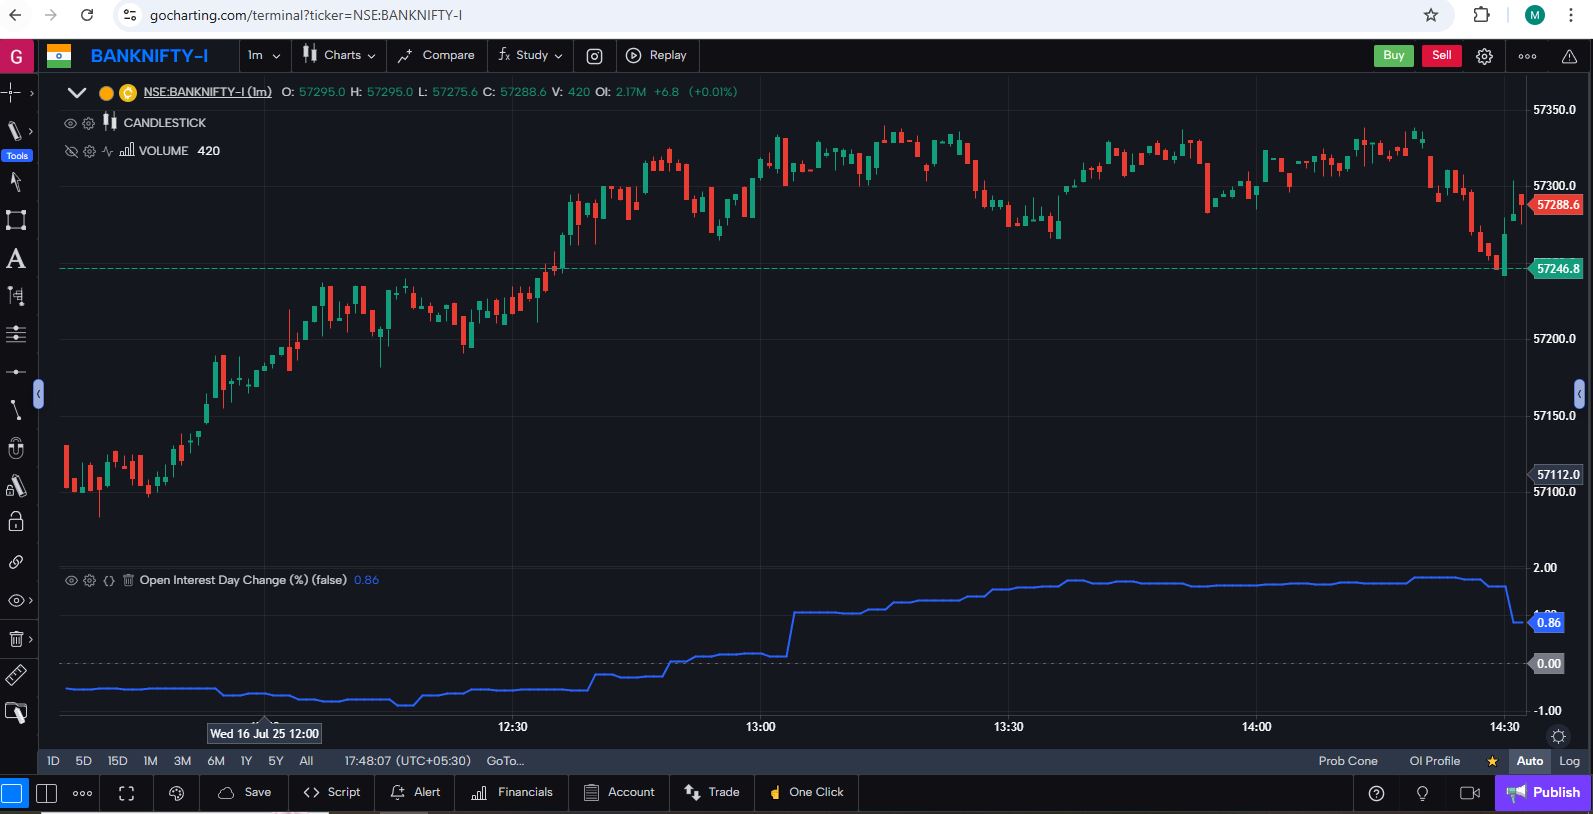Click the purple Publish button
Image resolution: width=1593 pixels, height=814 pixels.
[1543, 793]
